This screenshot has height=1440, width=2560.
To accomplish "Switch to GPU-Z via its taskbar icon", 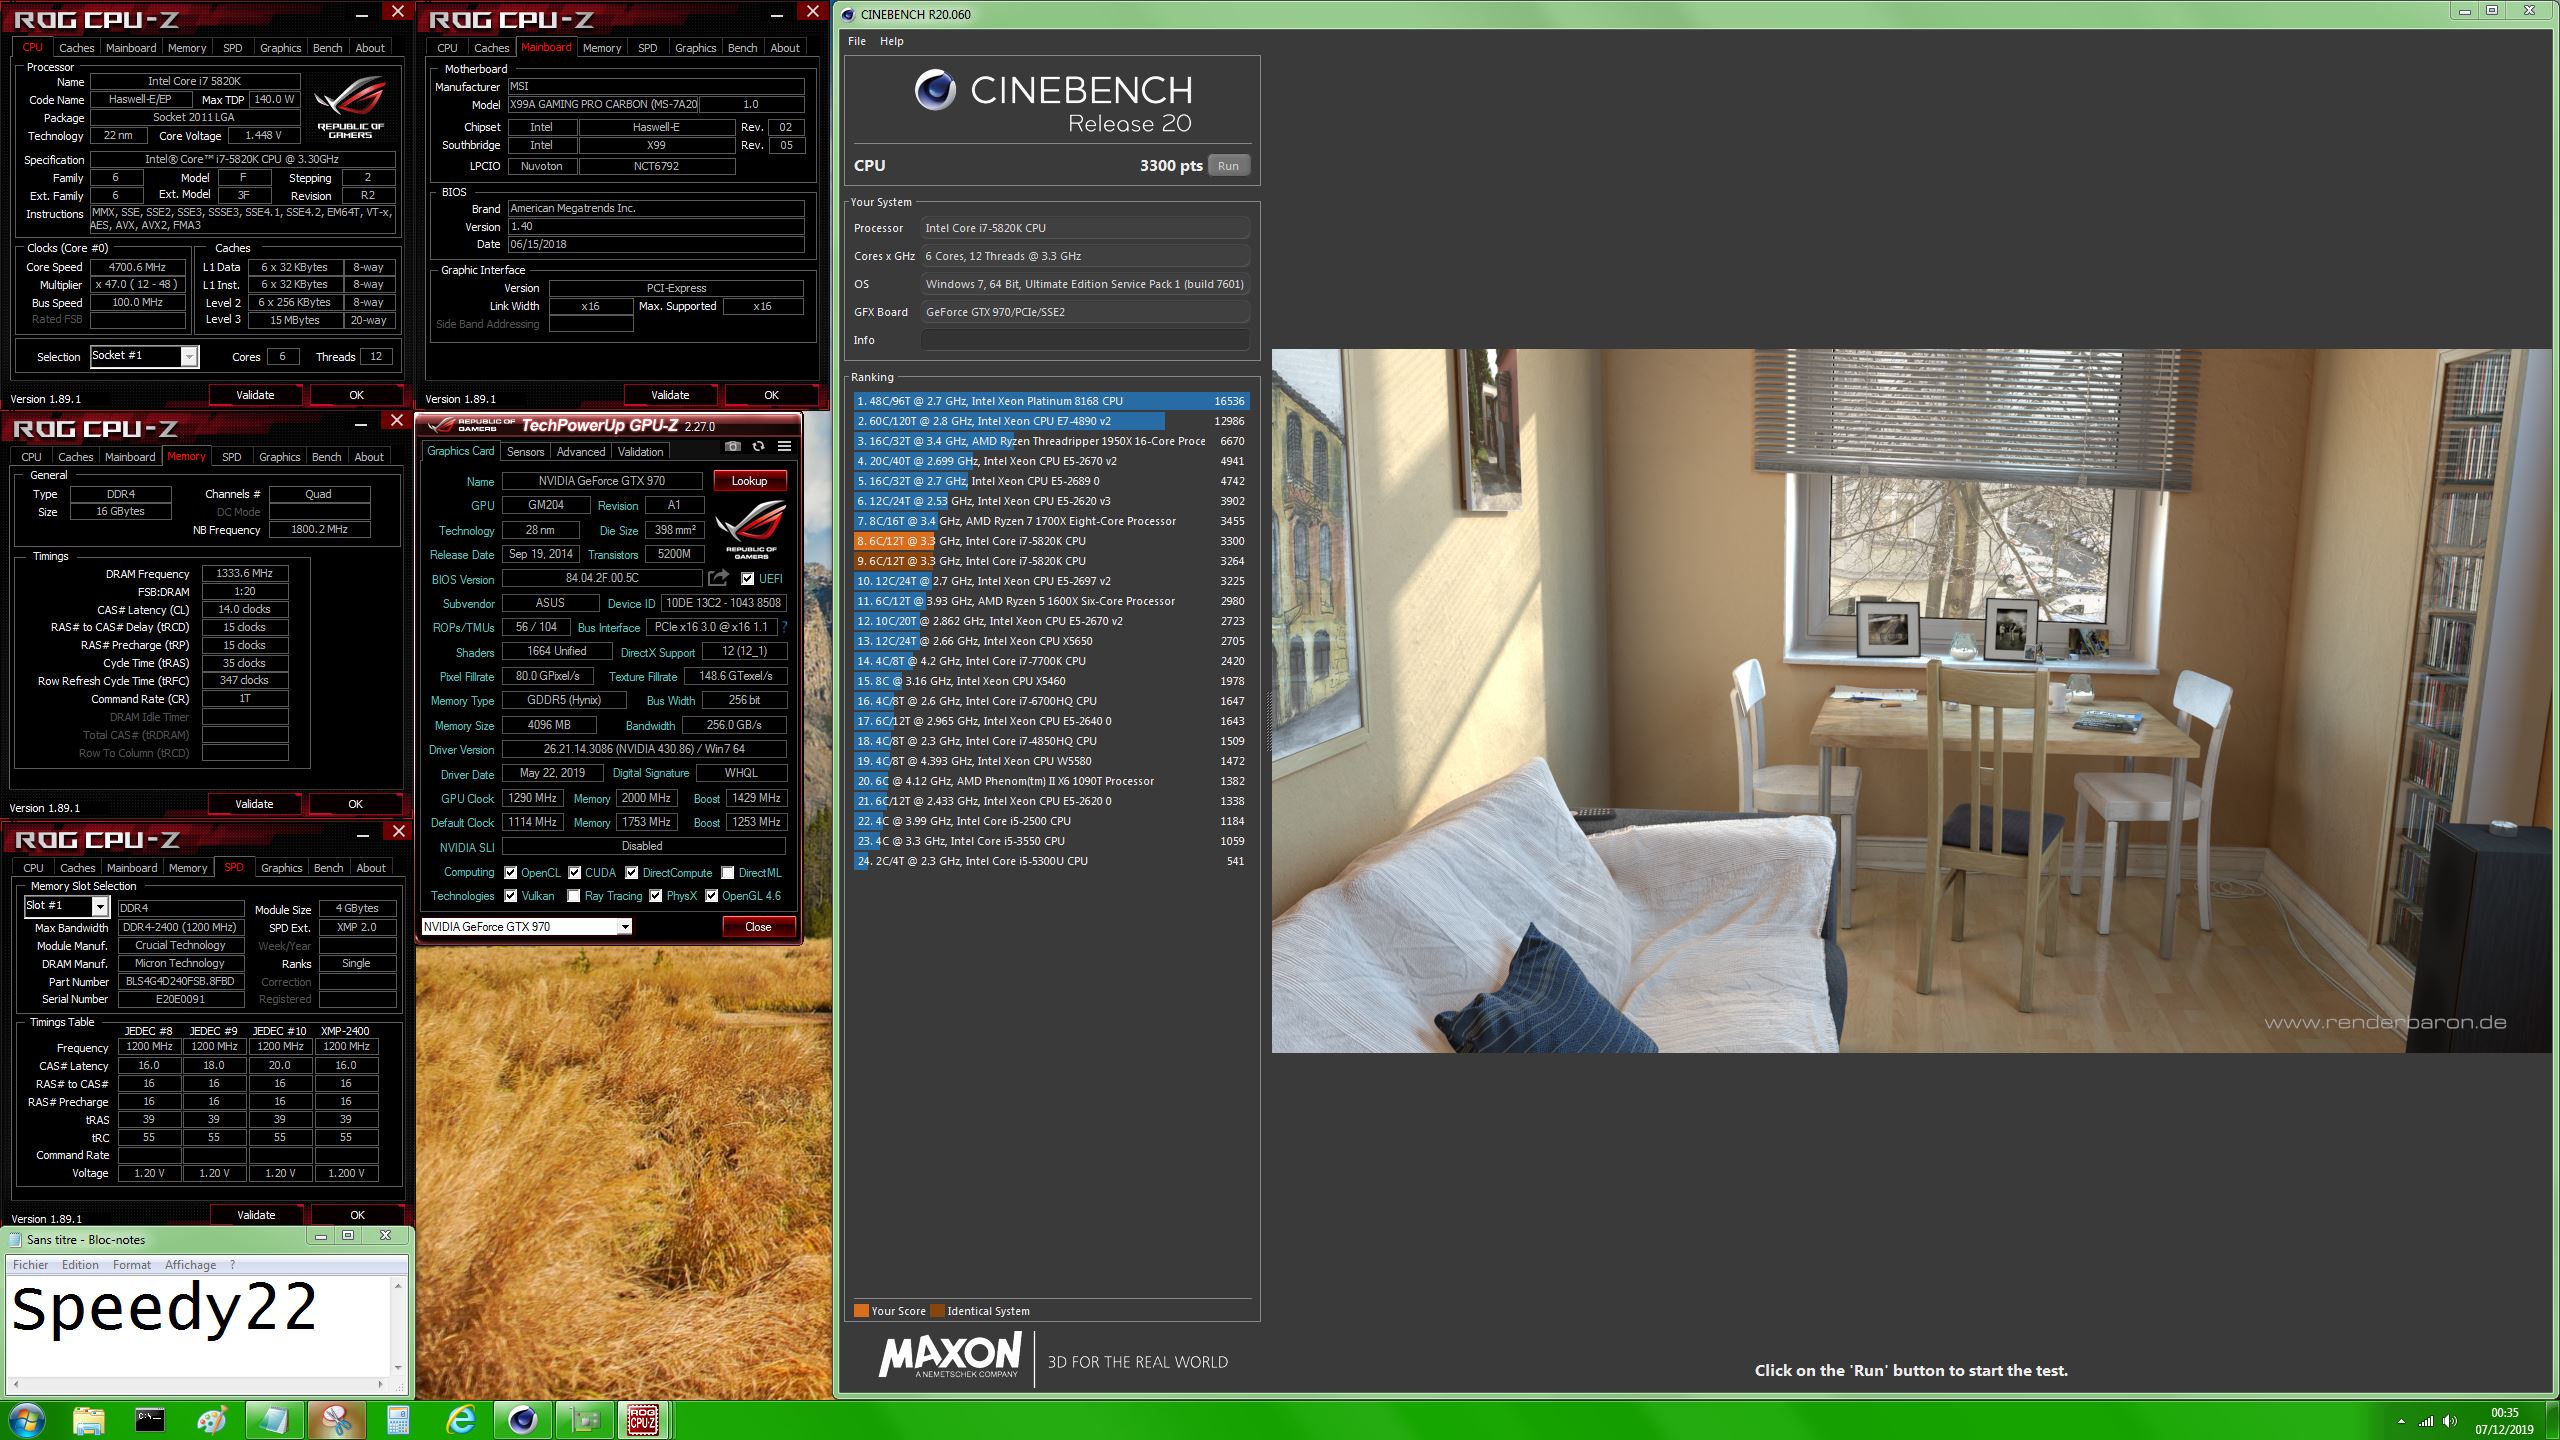I will tap(585, 1419).
